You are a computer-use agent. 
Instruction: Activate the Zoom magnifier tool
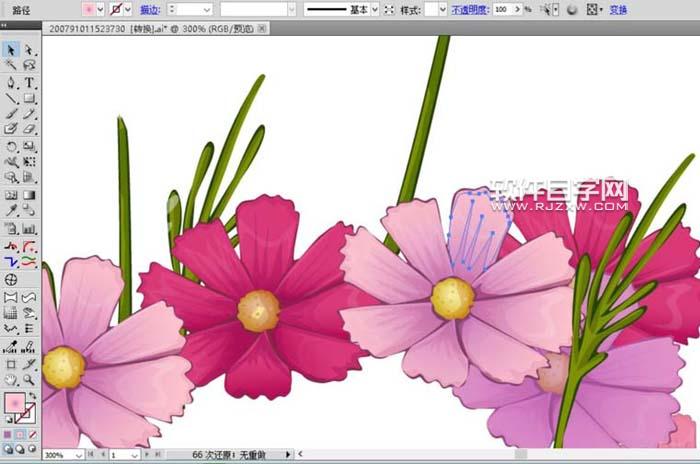pos(29,380)
